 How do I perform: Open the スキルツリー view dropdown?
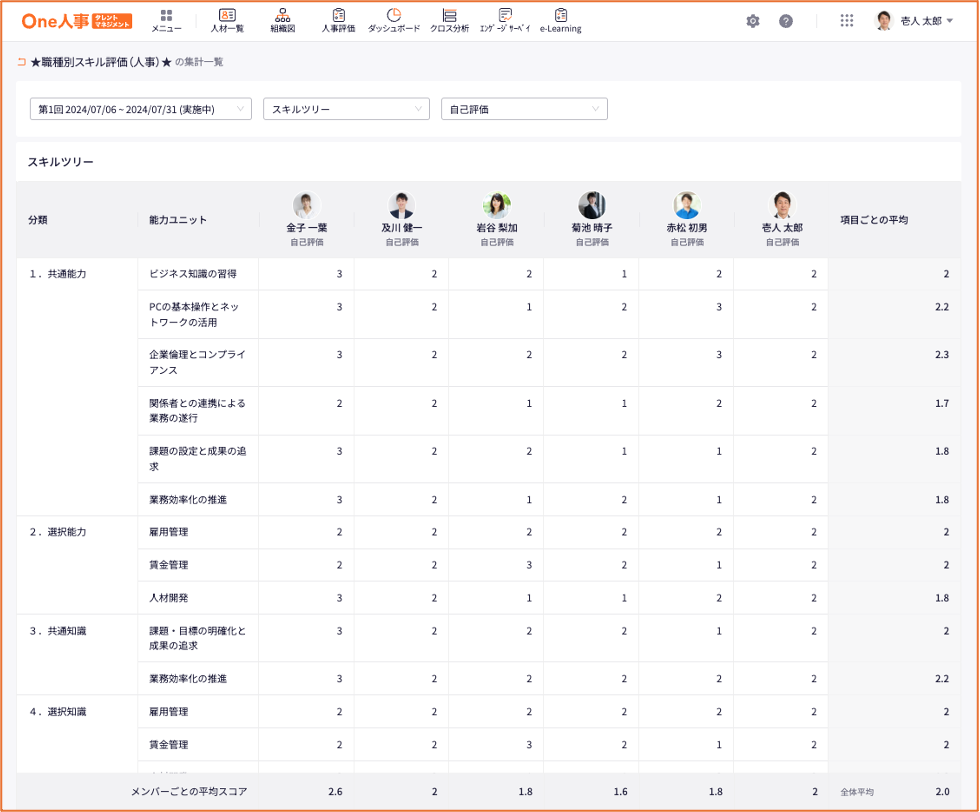tap(346, 109)
